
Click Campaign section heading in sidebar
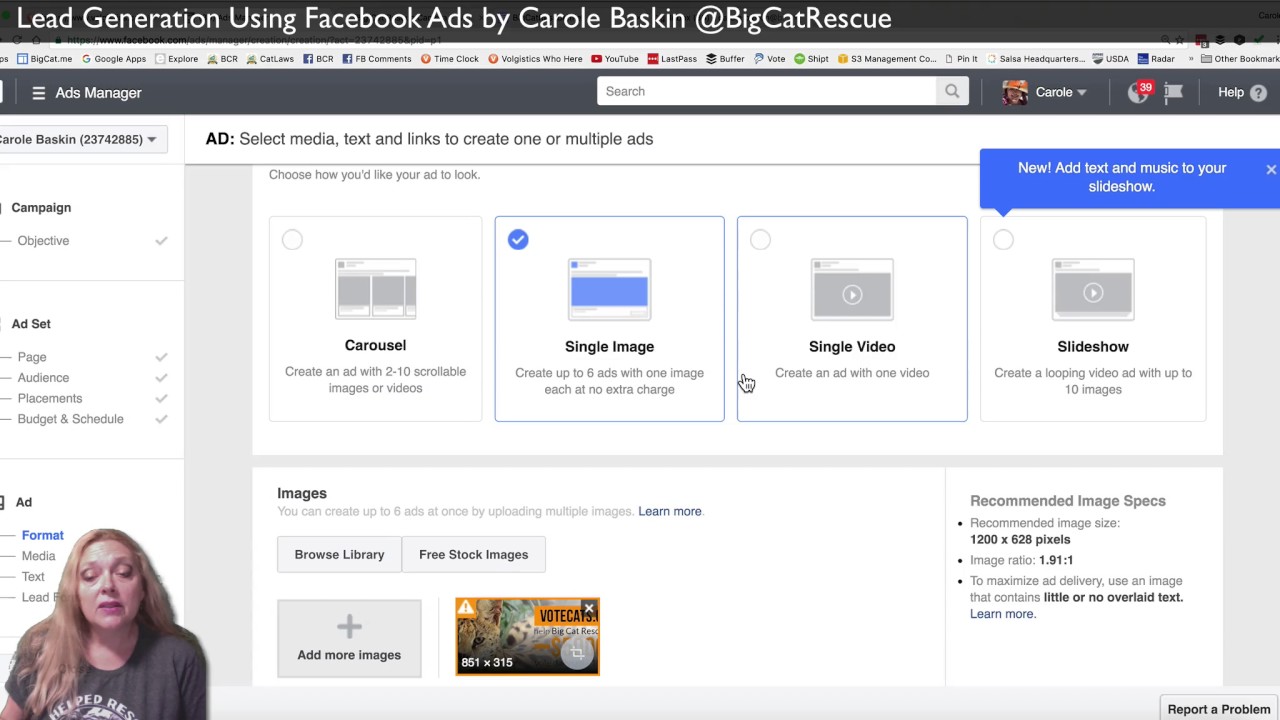[41, 208]
